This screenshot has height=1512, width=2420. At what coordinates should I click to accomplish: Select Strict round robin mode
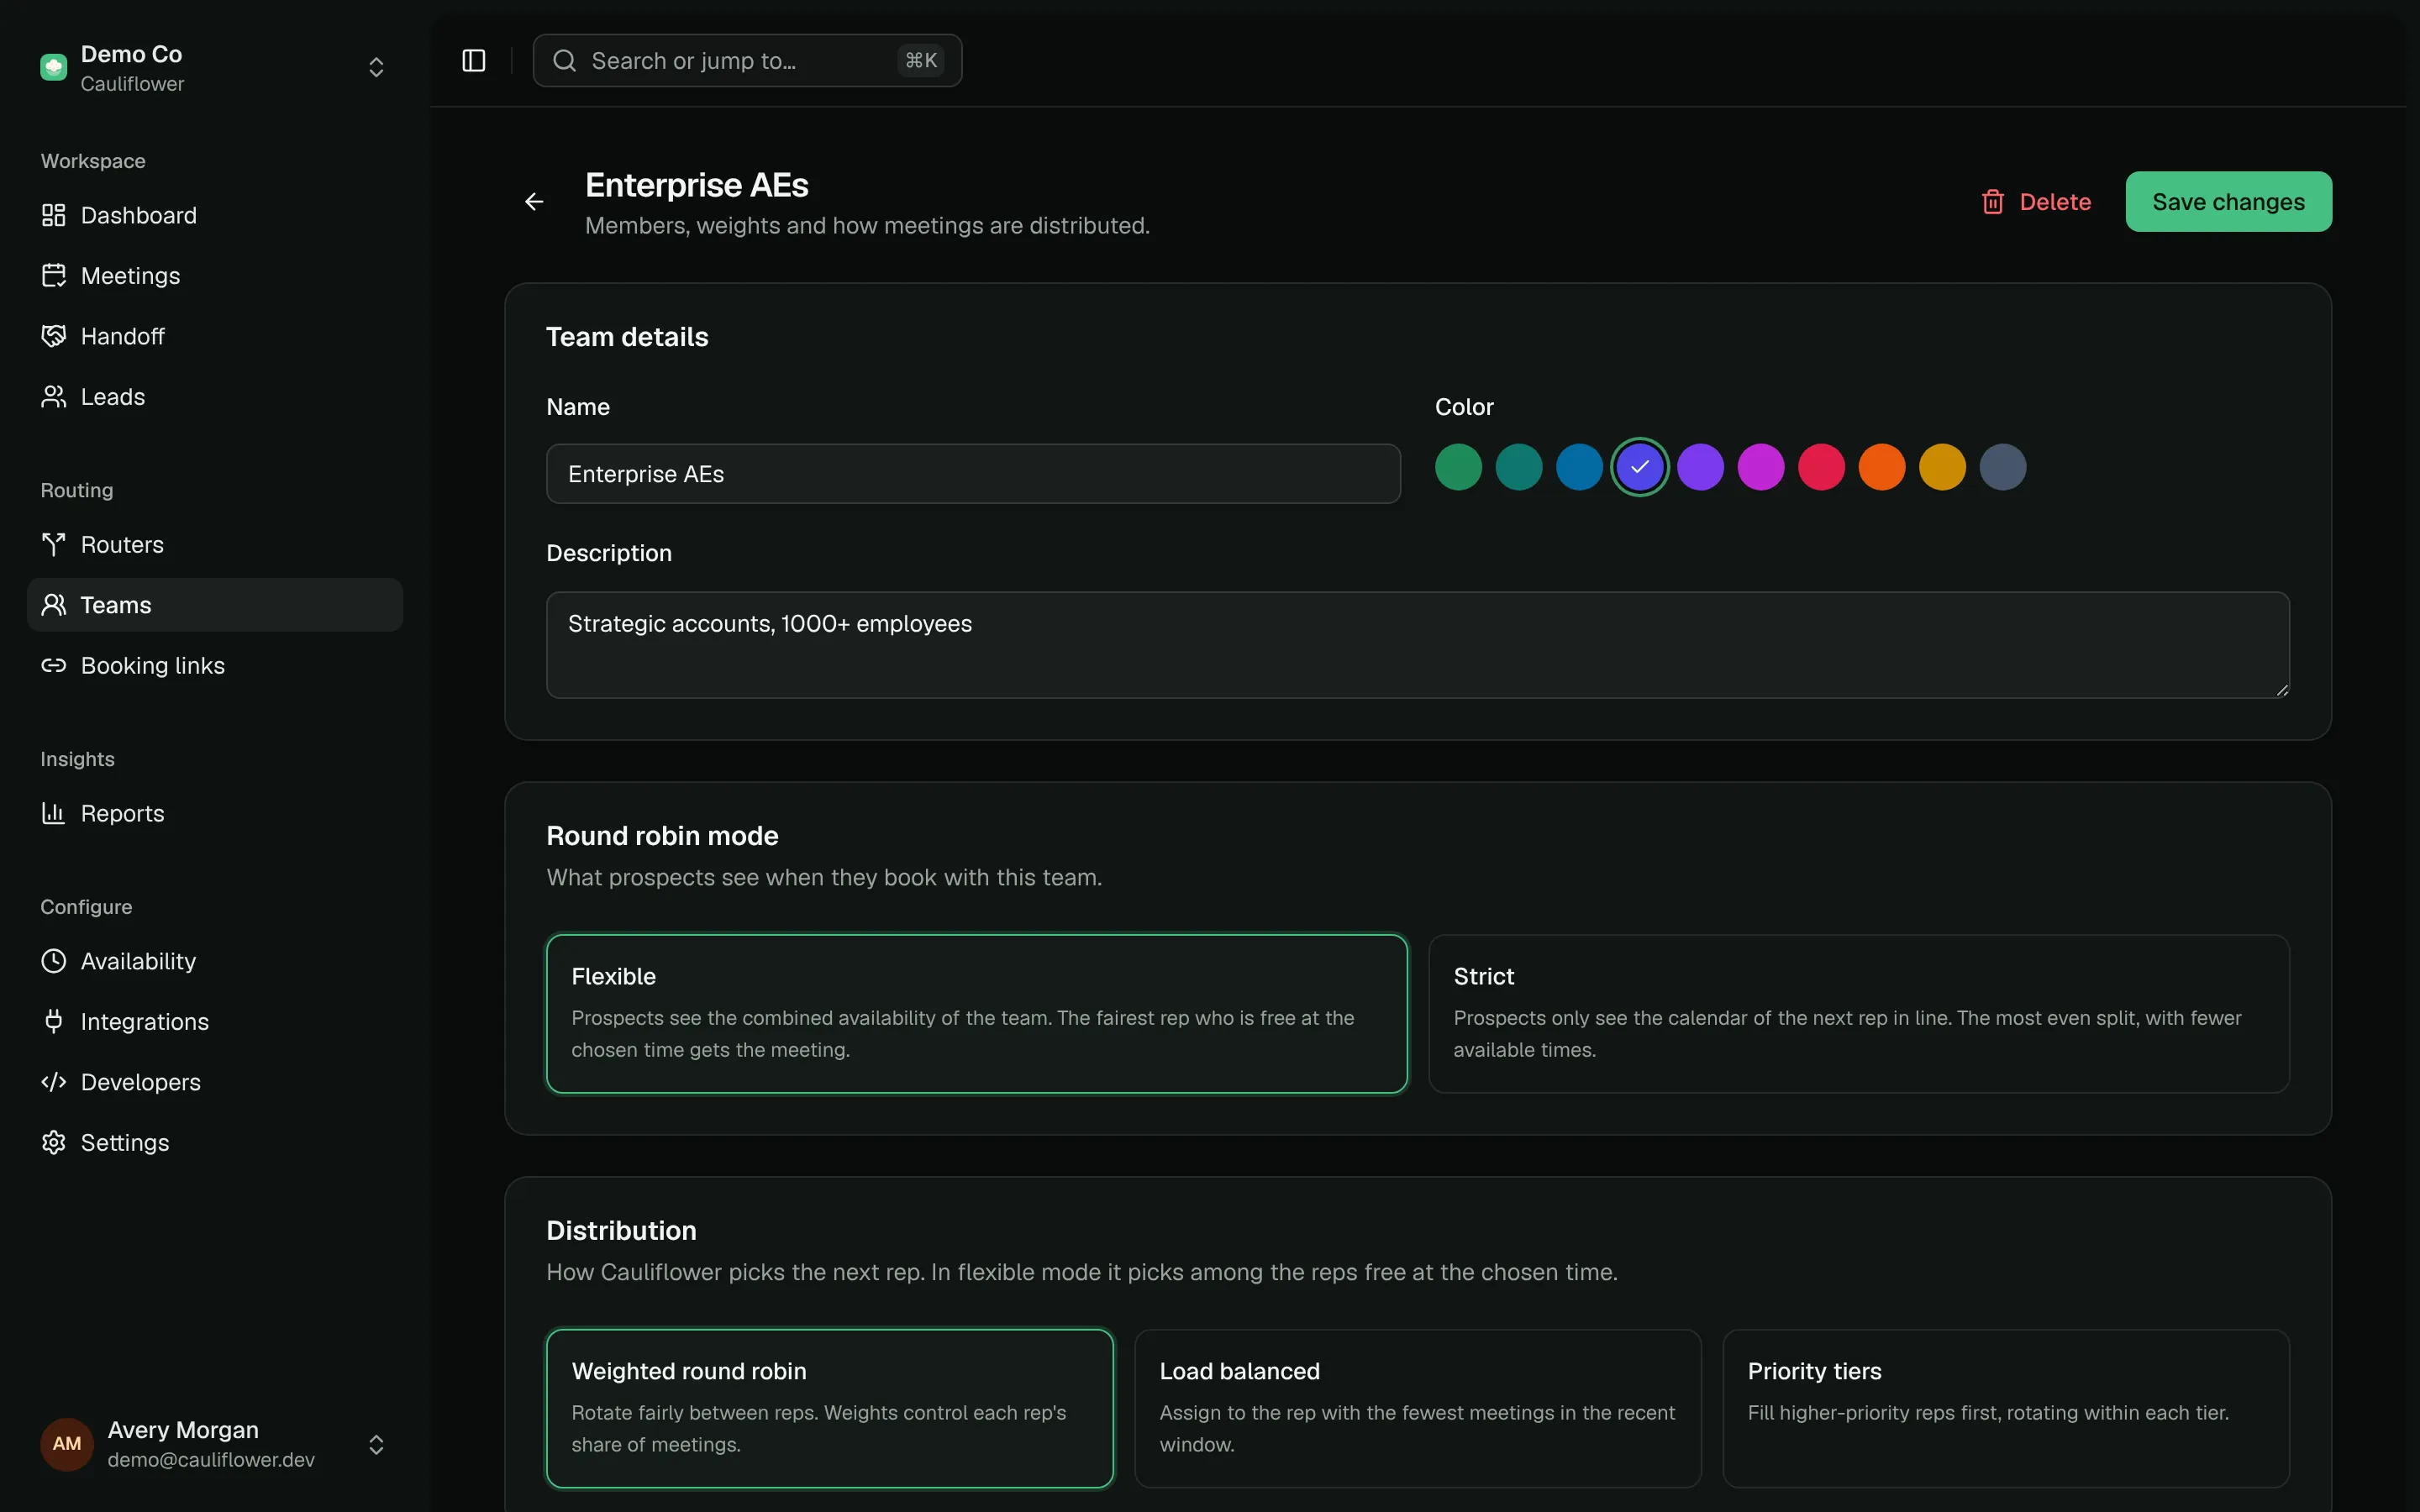(1858, 1014)
